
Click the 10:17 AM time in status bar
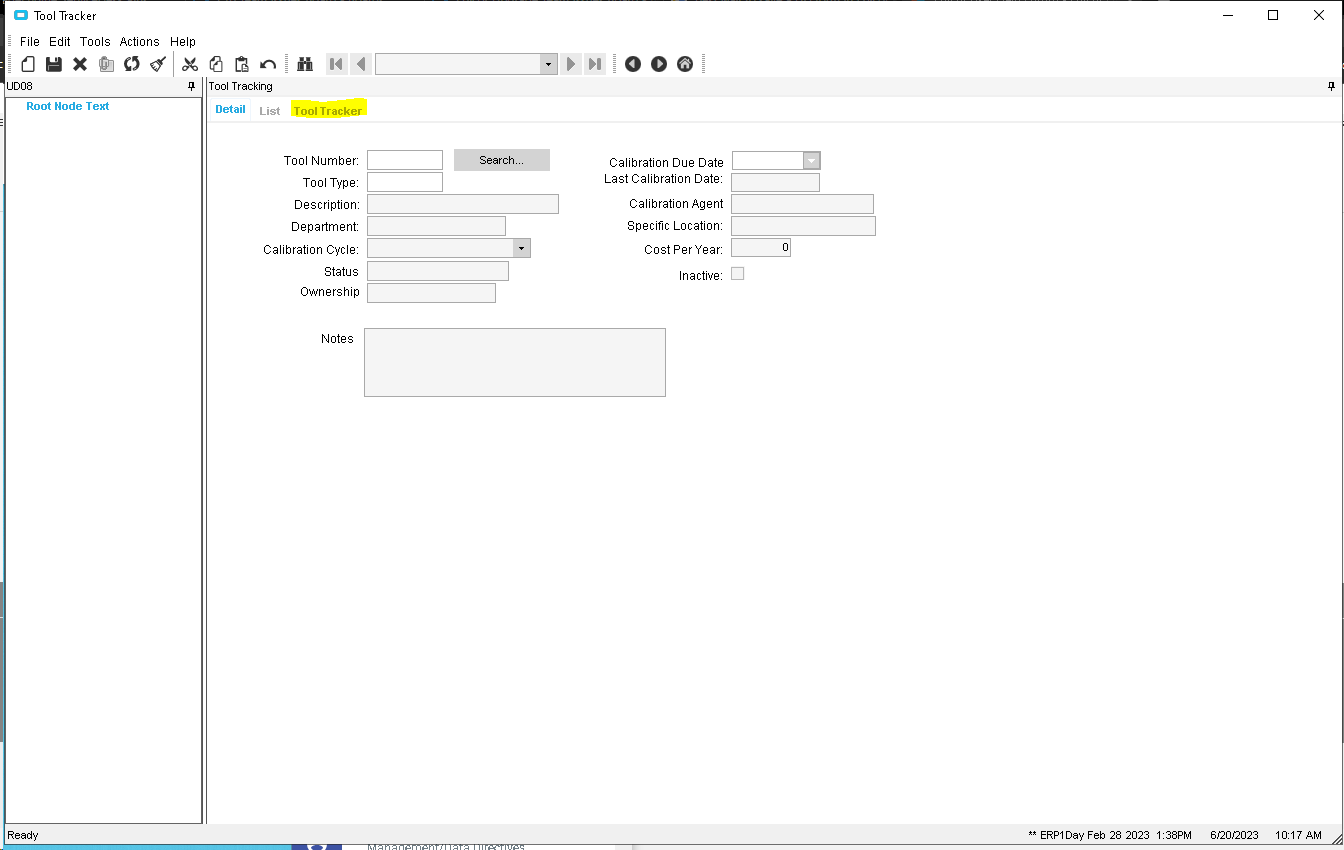(1299, 835)
